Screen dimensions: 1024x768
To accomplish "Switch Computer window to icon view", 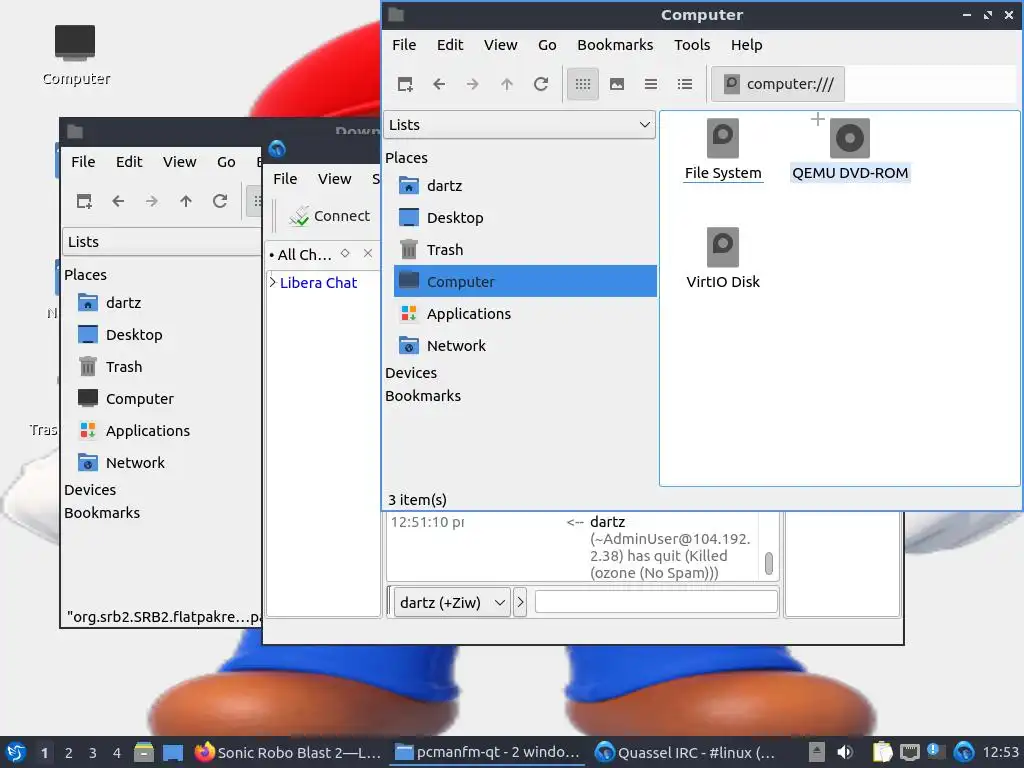I will [x=583, y=84].
